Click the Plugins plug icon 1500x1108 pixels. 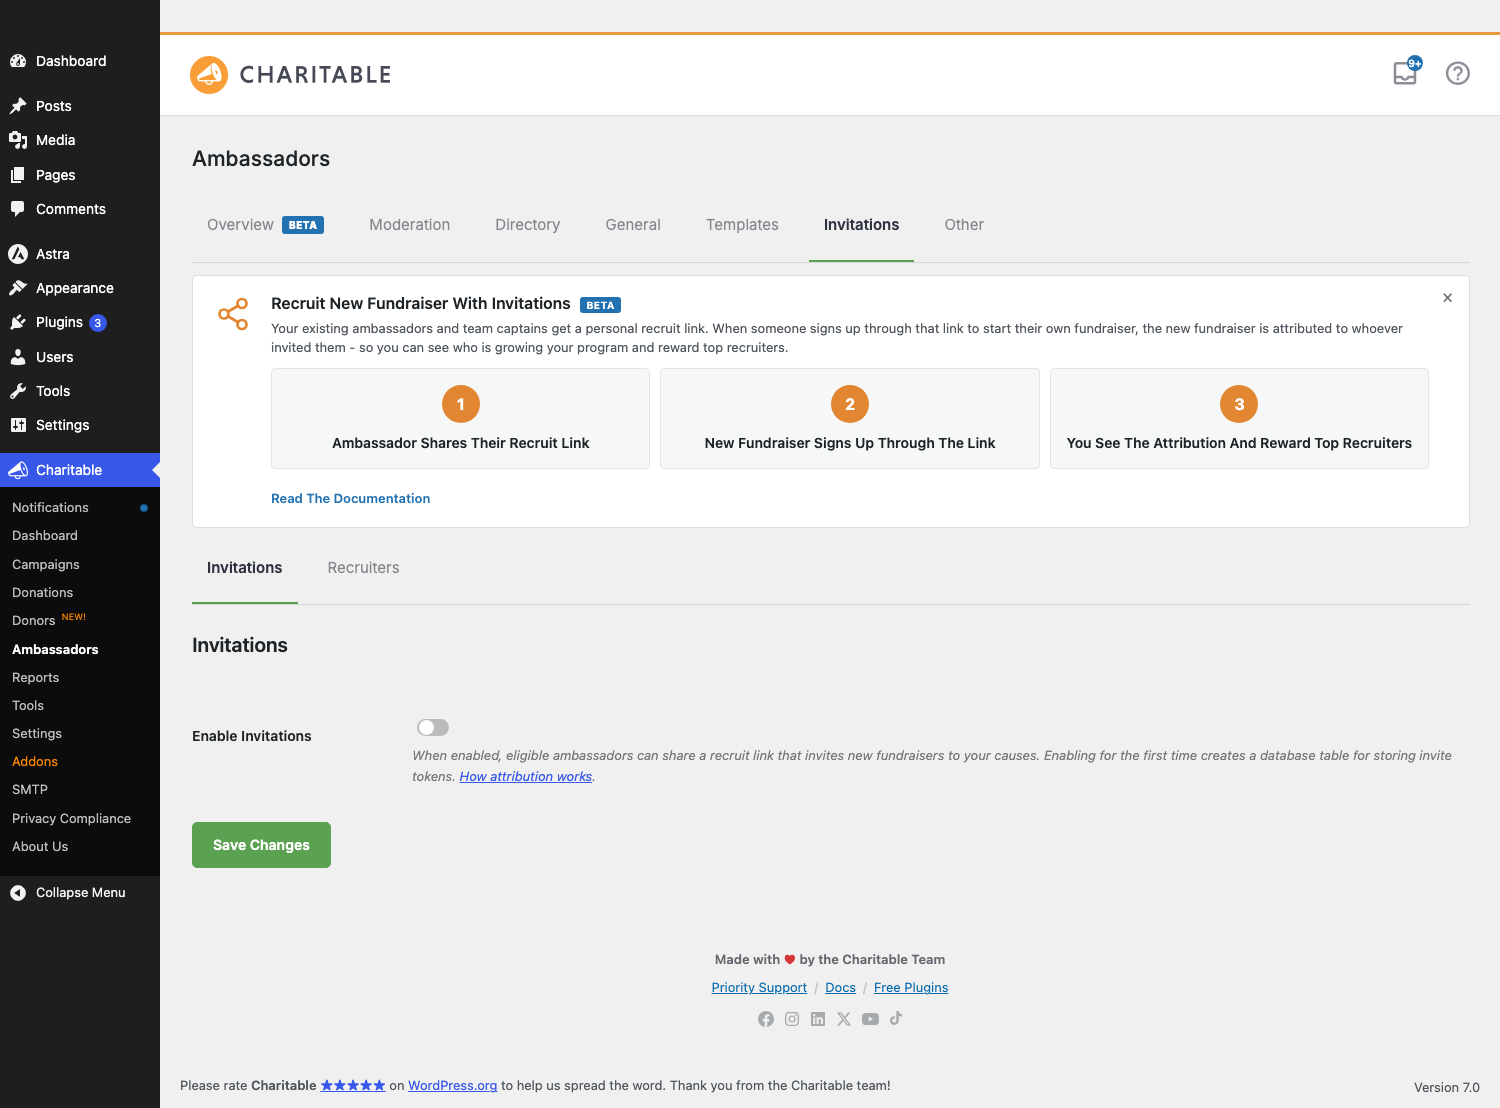click(x=18, y=322)
